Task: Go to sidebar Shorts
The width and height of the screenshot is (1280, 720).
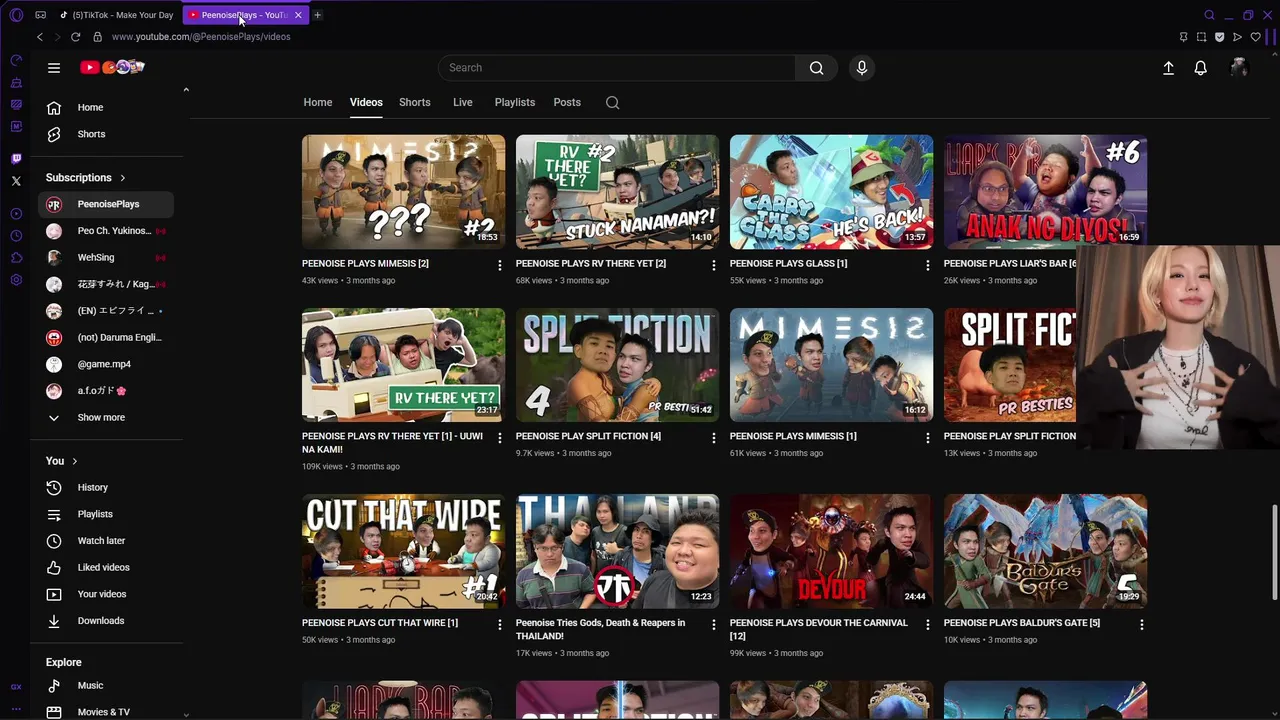Action: coord(106,134)
